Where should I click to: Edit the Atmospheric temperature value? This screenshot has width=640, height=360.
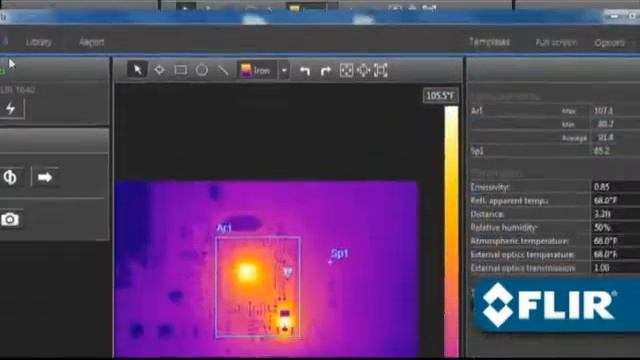tap(616, 241)
